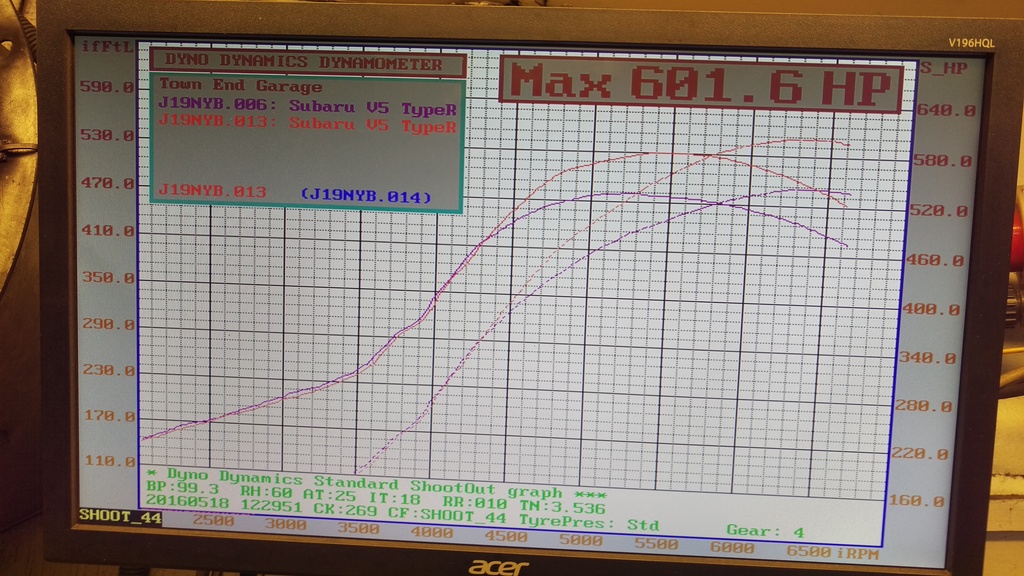This screenshot has height=576, width=1024.
Task: Click the ifFtL axis unit label
Action: pyautogui.click(x=108, y=46)
